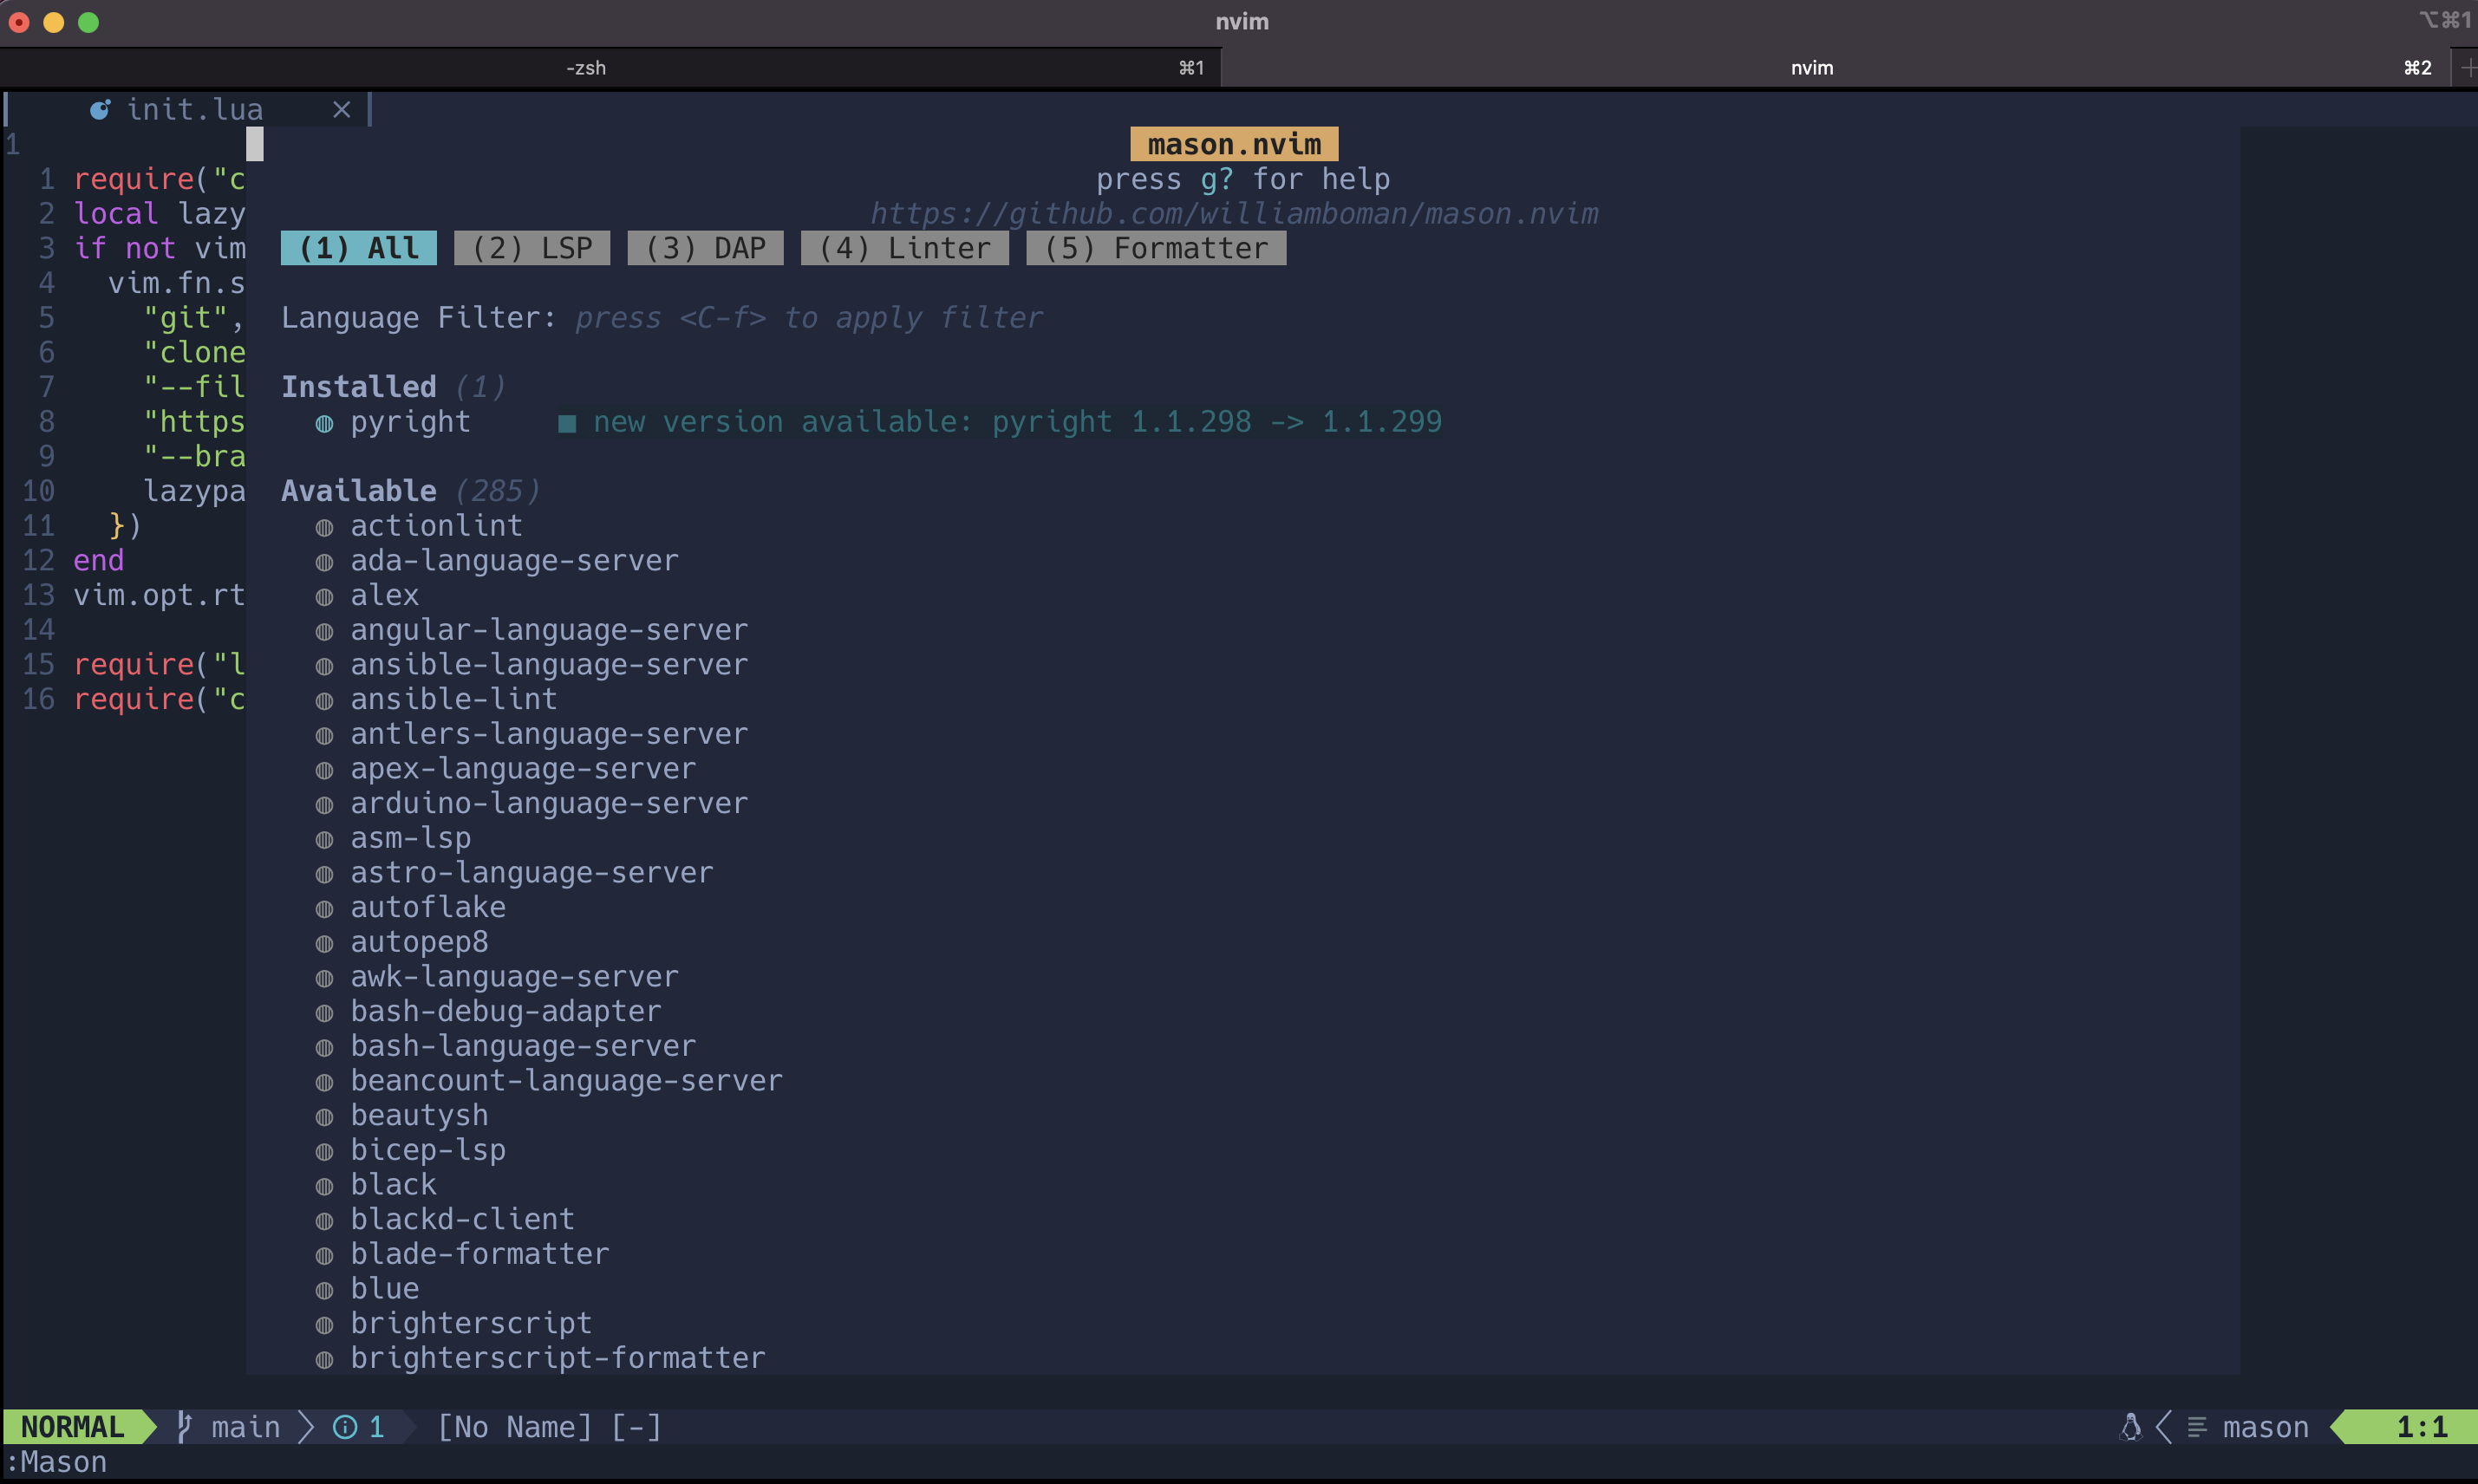The width and height of the screenshot is (2478, 1484).
Task: Select the installed pyright package
Action: tap(410, 421)
